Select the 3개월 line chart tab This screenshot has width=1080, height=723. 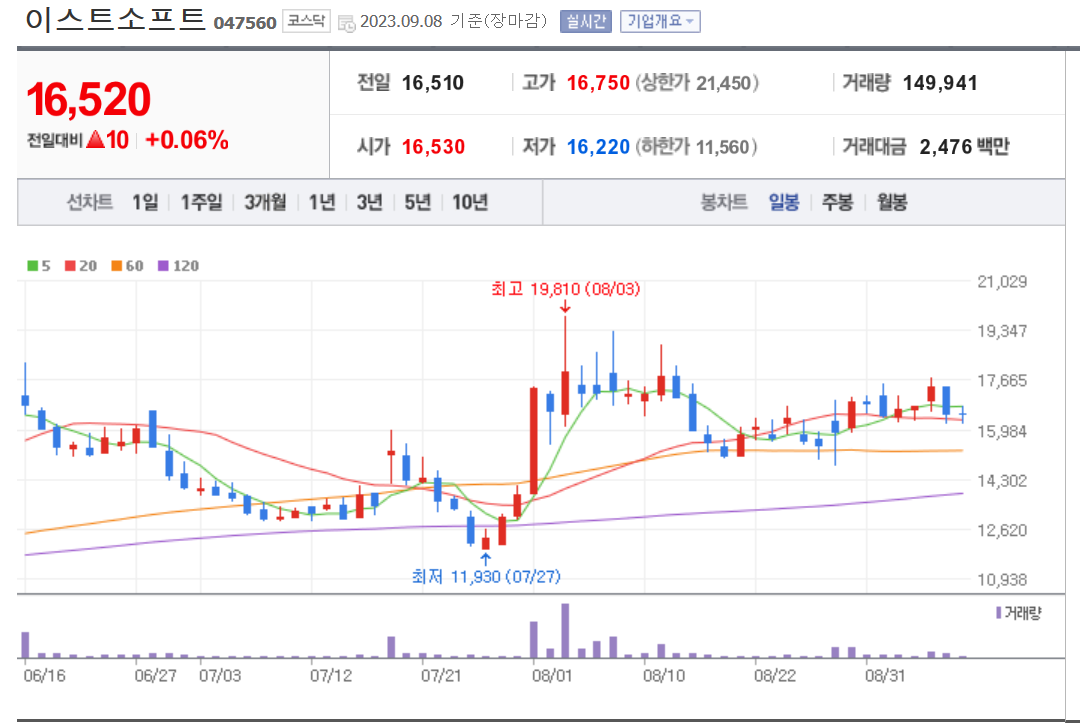pos(265,202)
